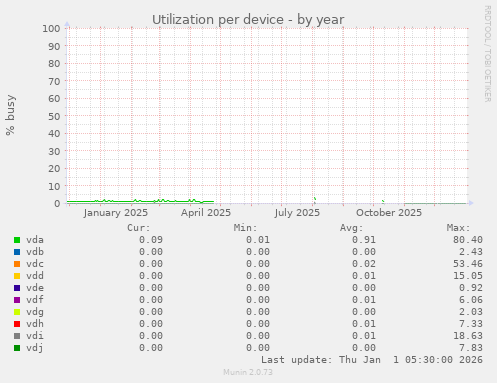
Task: Click the vdh red legend swatch
Action: [17, 324]
